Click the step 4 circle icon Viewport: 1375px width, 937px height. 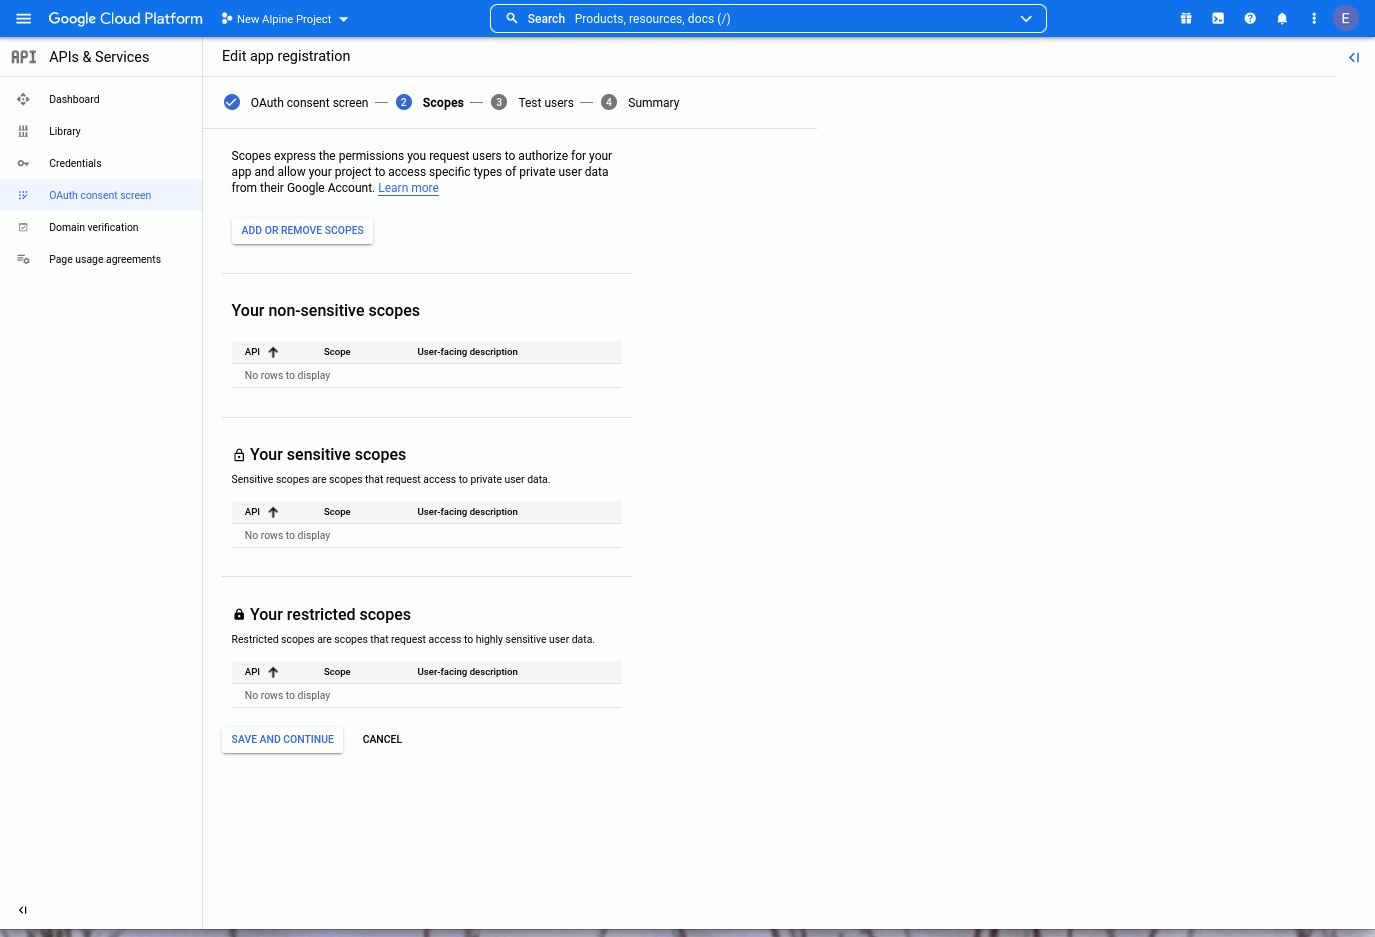[609, 102]
